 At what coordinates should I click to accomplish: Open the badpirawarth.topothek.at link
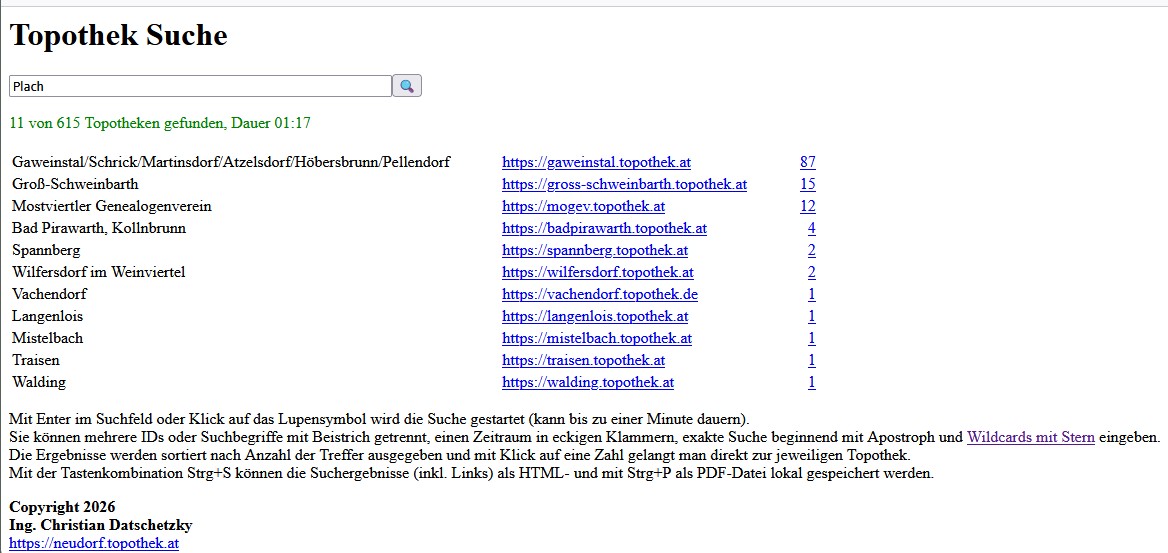604,228
